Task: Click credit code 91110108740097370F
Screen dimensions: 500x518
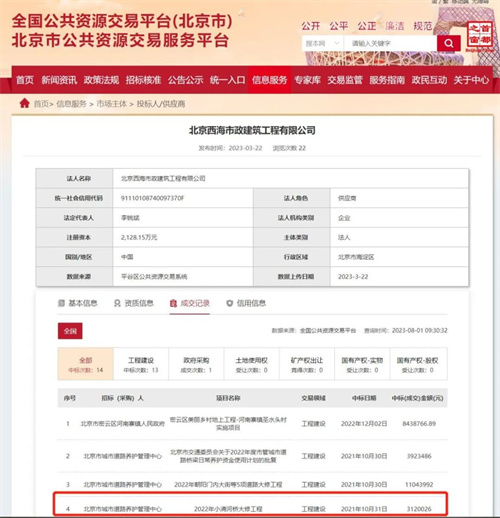Action: [x=152, y=198]
